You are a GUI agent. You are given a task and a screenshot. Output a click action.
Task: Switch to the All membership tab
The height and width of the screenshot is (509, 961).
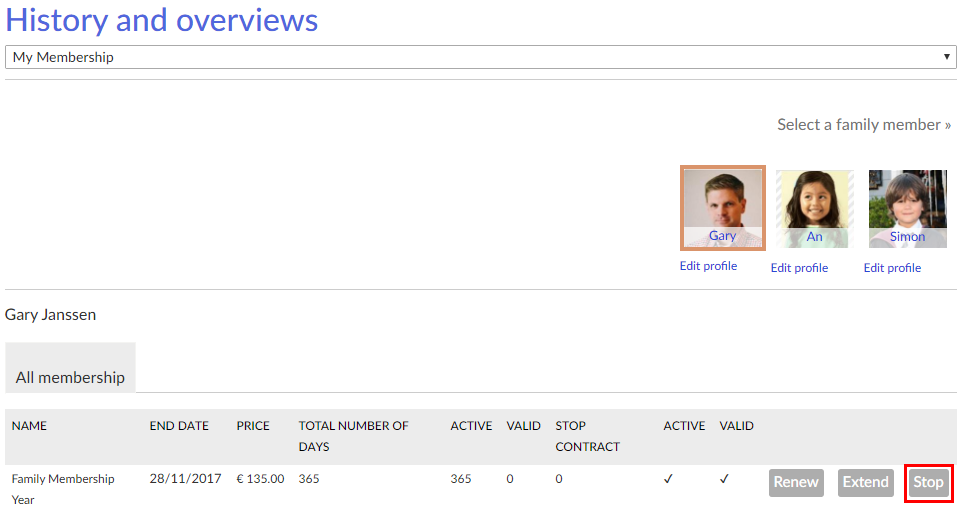pyautogui.click(x=70, y=377)
